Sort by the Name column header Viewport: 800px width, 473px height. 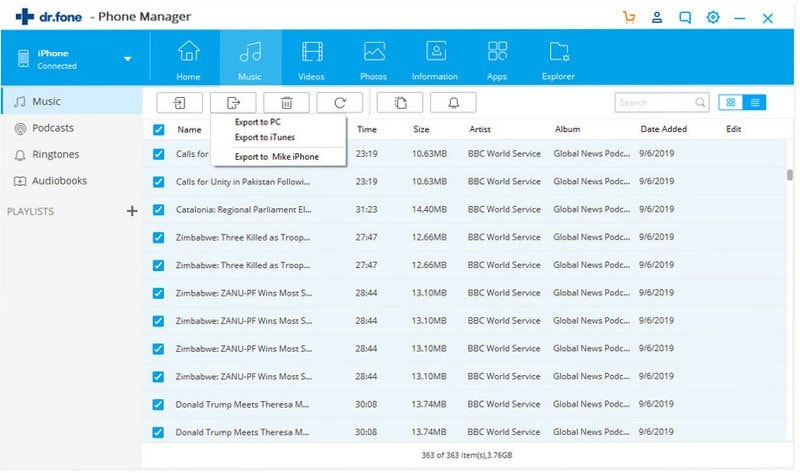189,130
